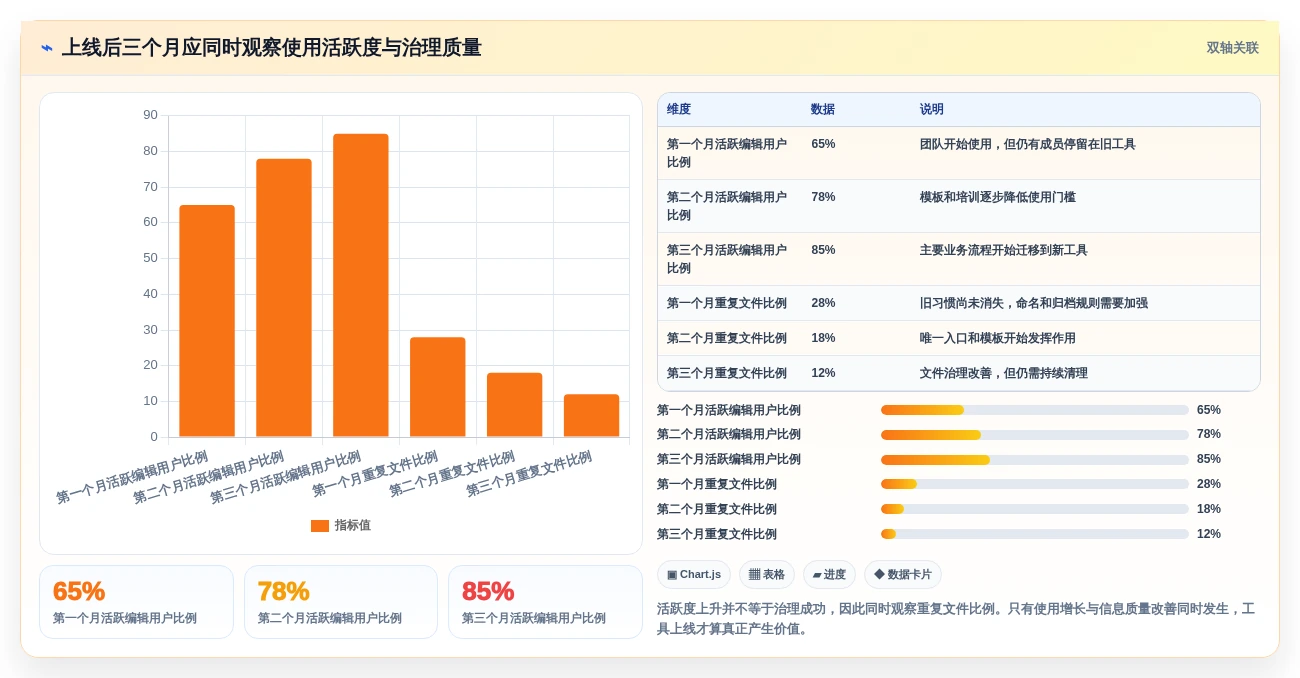The width and height of the screenshot is (1300, 678).
Task: Toggle the 指标值 legend swatch under the chart
Action: point(320,526)
